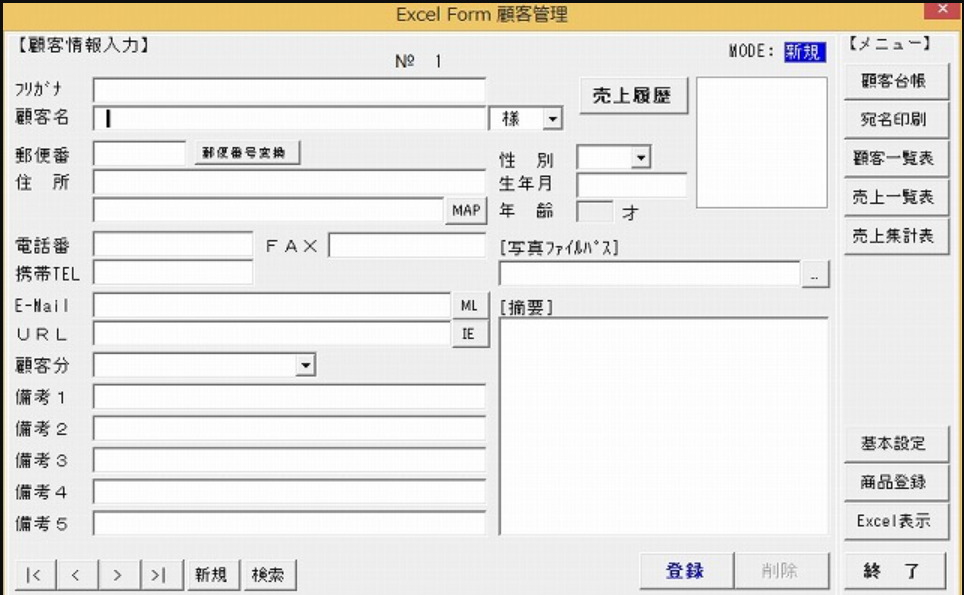Open 顧客台帳 customer ledger menu
This screenshot has height=595, width=964.
coord(895,81)
